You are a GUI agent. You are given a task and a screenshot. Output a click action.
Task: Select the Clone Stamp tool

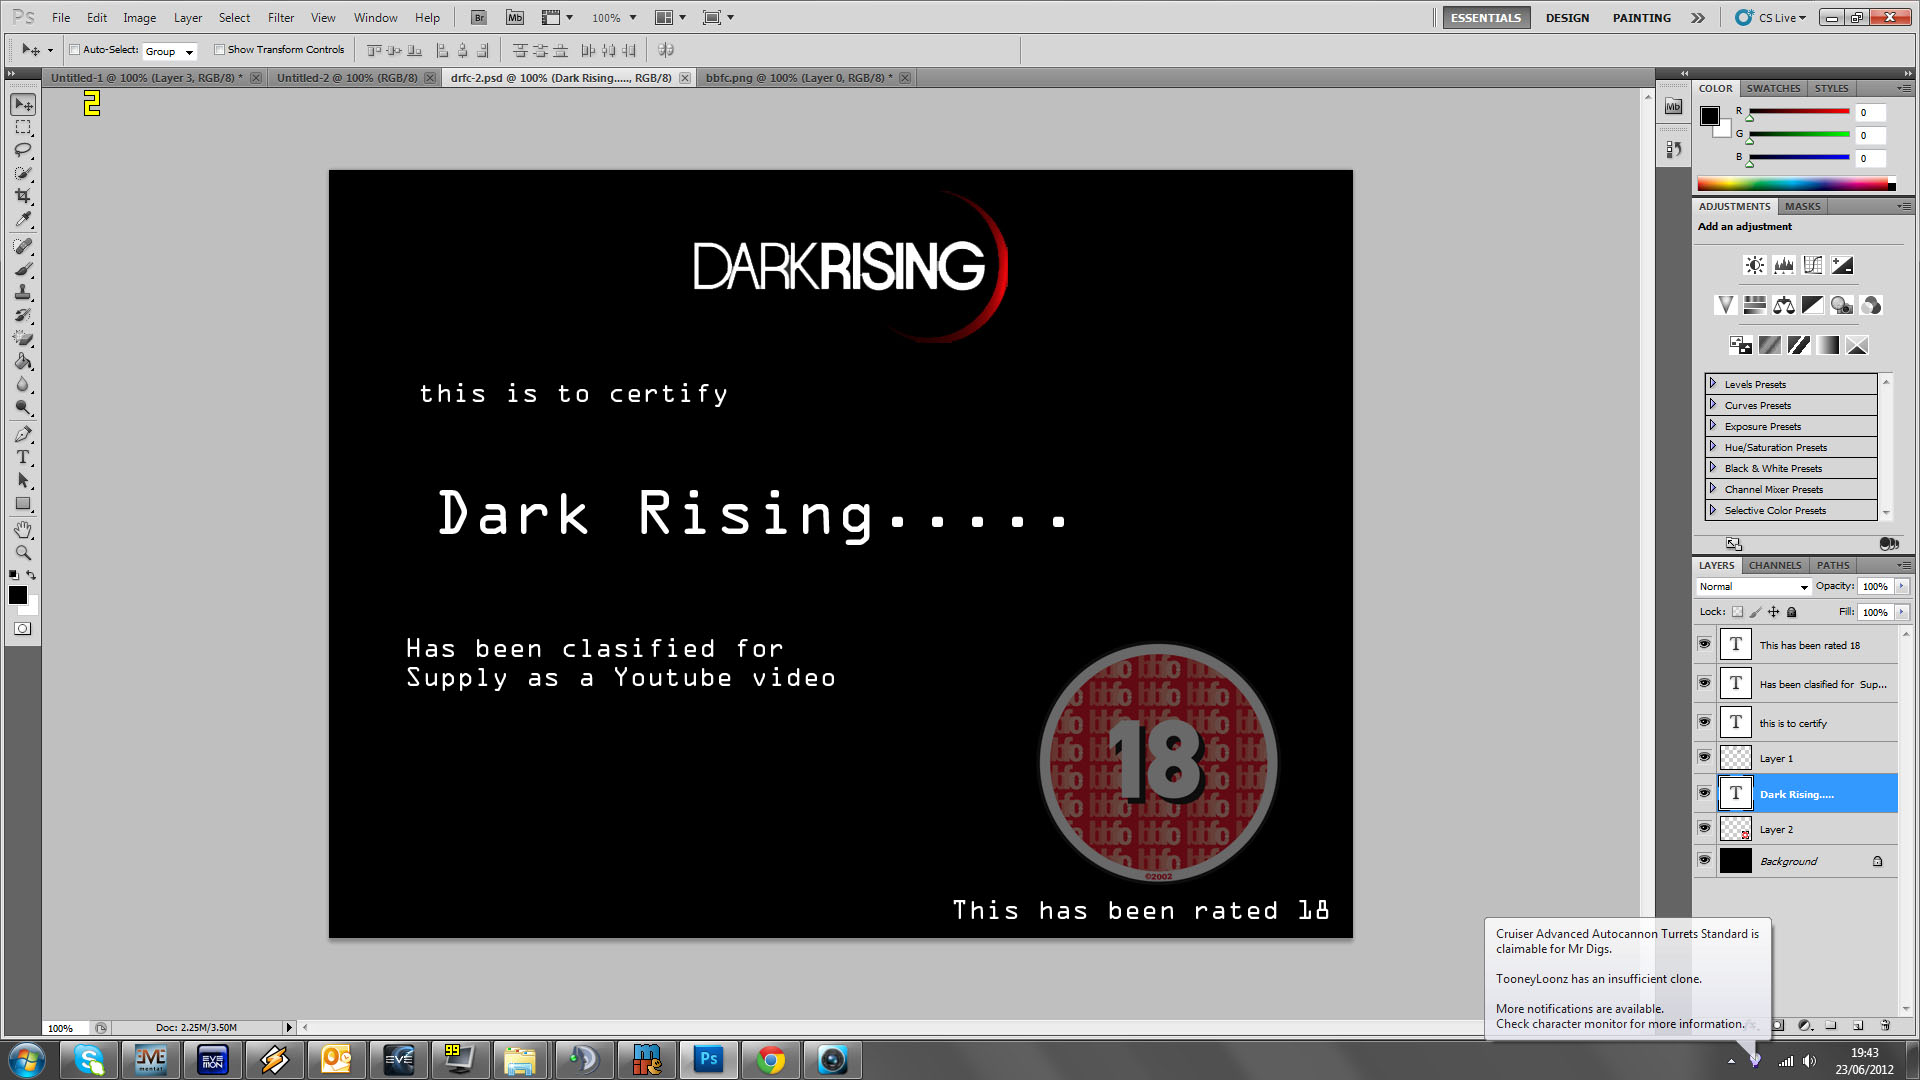pyautogui.click(x=23, y=292)
